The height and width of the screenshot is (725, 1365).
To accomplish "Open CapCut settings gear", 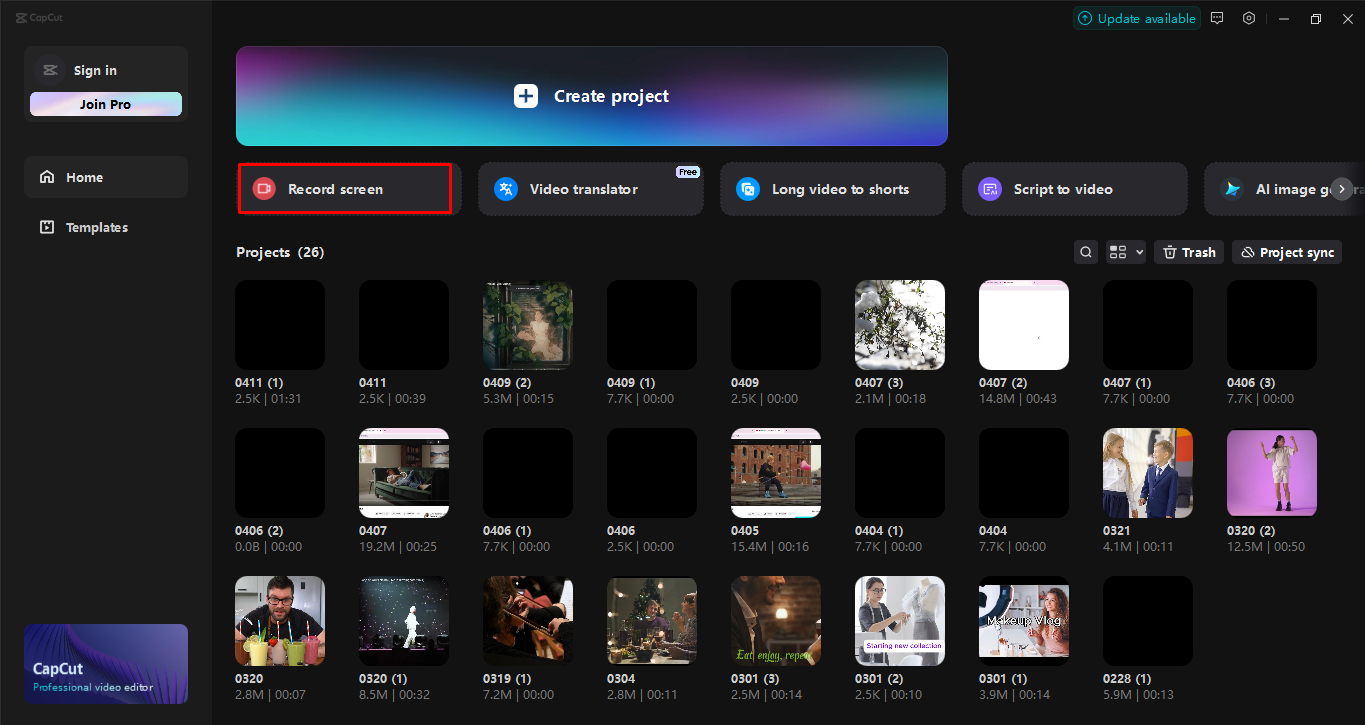I will [1248, 17].
